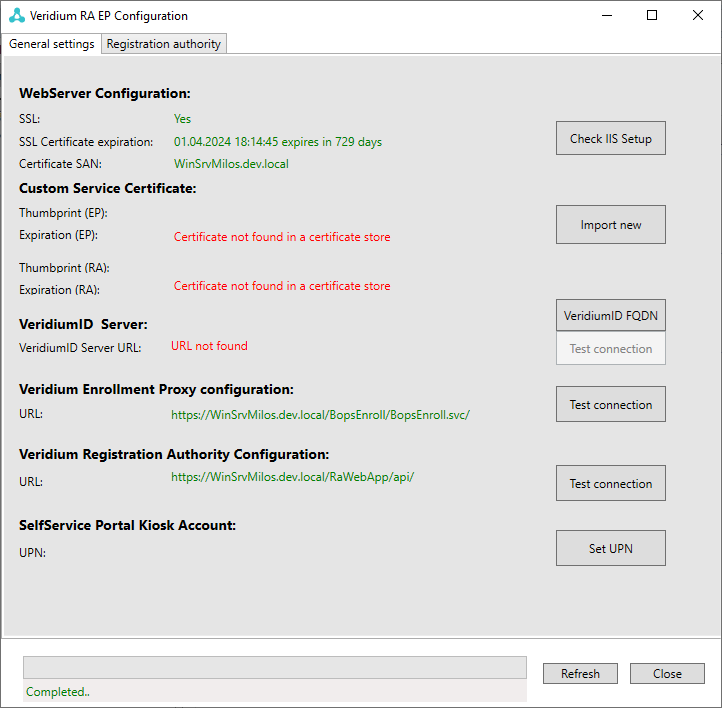Click the RaWebApp/api URL text

292,477
